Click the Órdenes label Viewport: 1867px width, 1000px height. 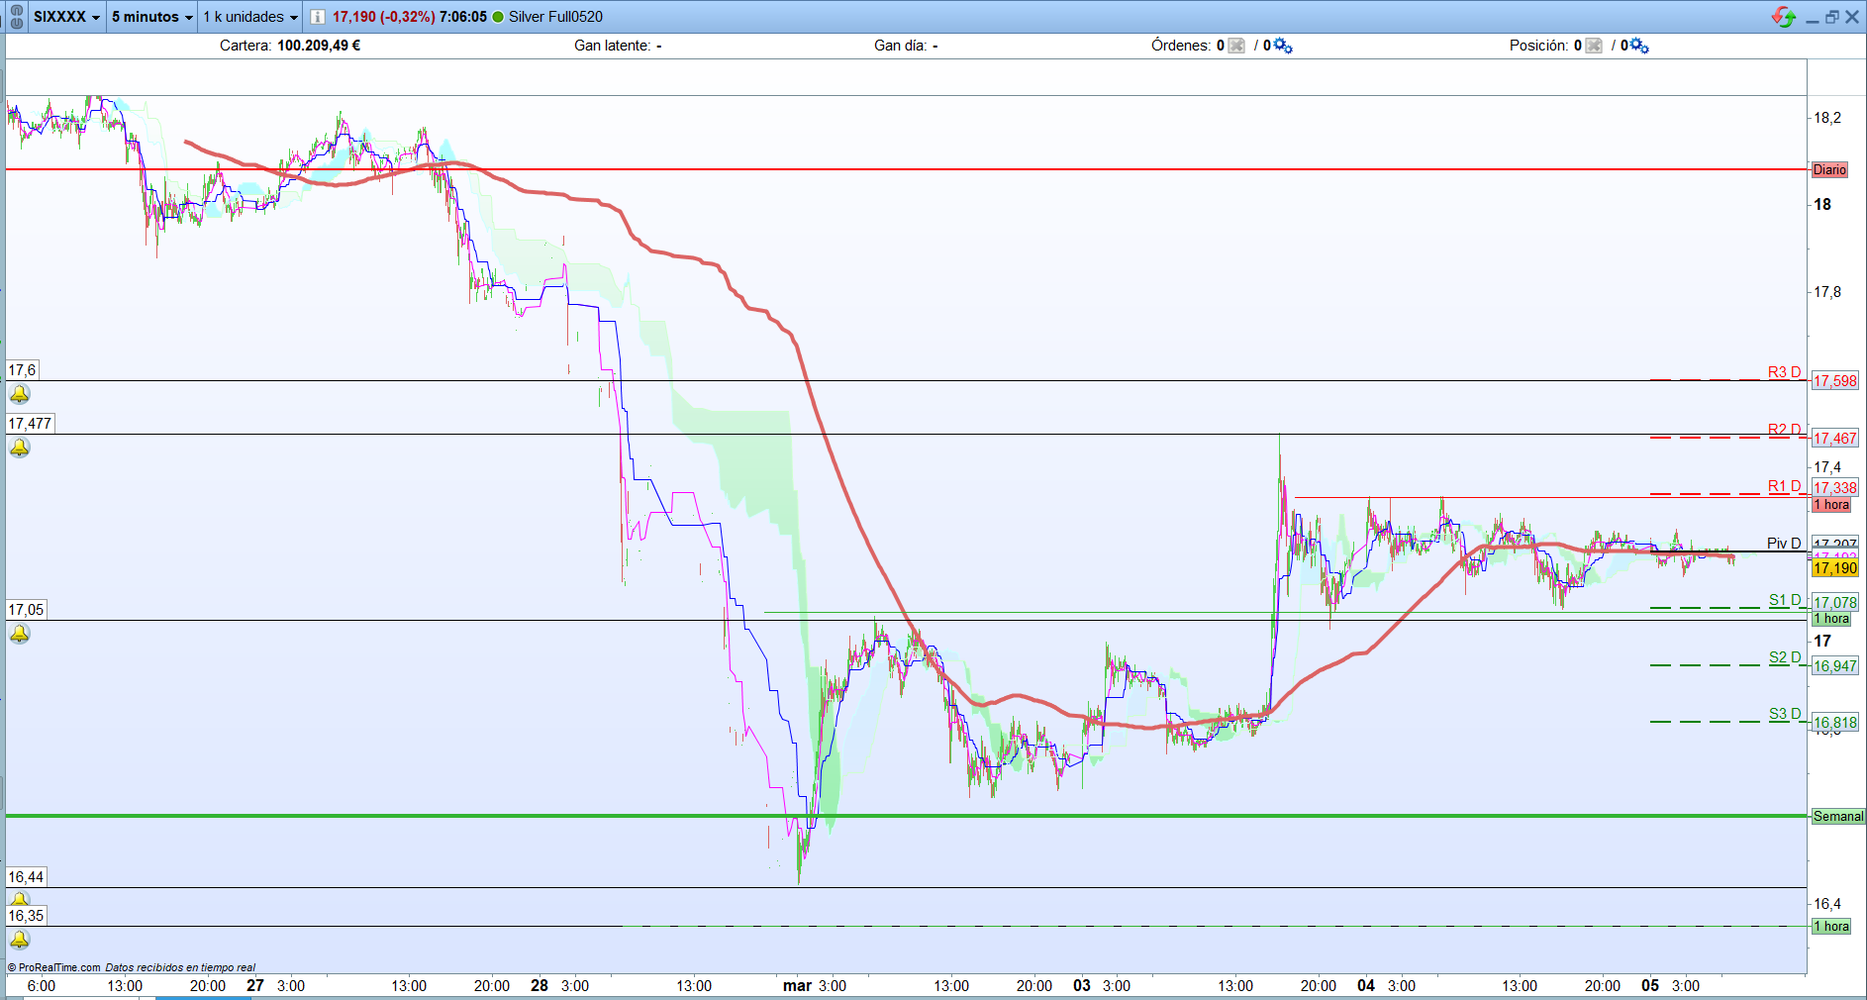point(1181,46)
